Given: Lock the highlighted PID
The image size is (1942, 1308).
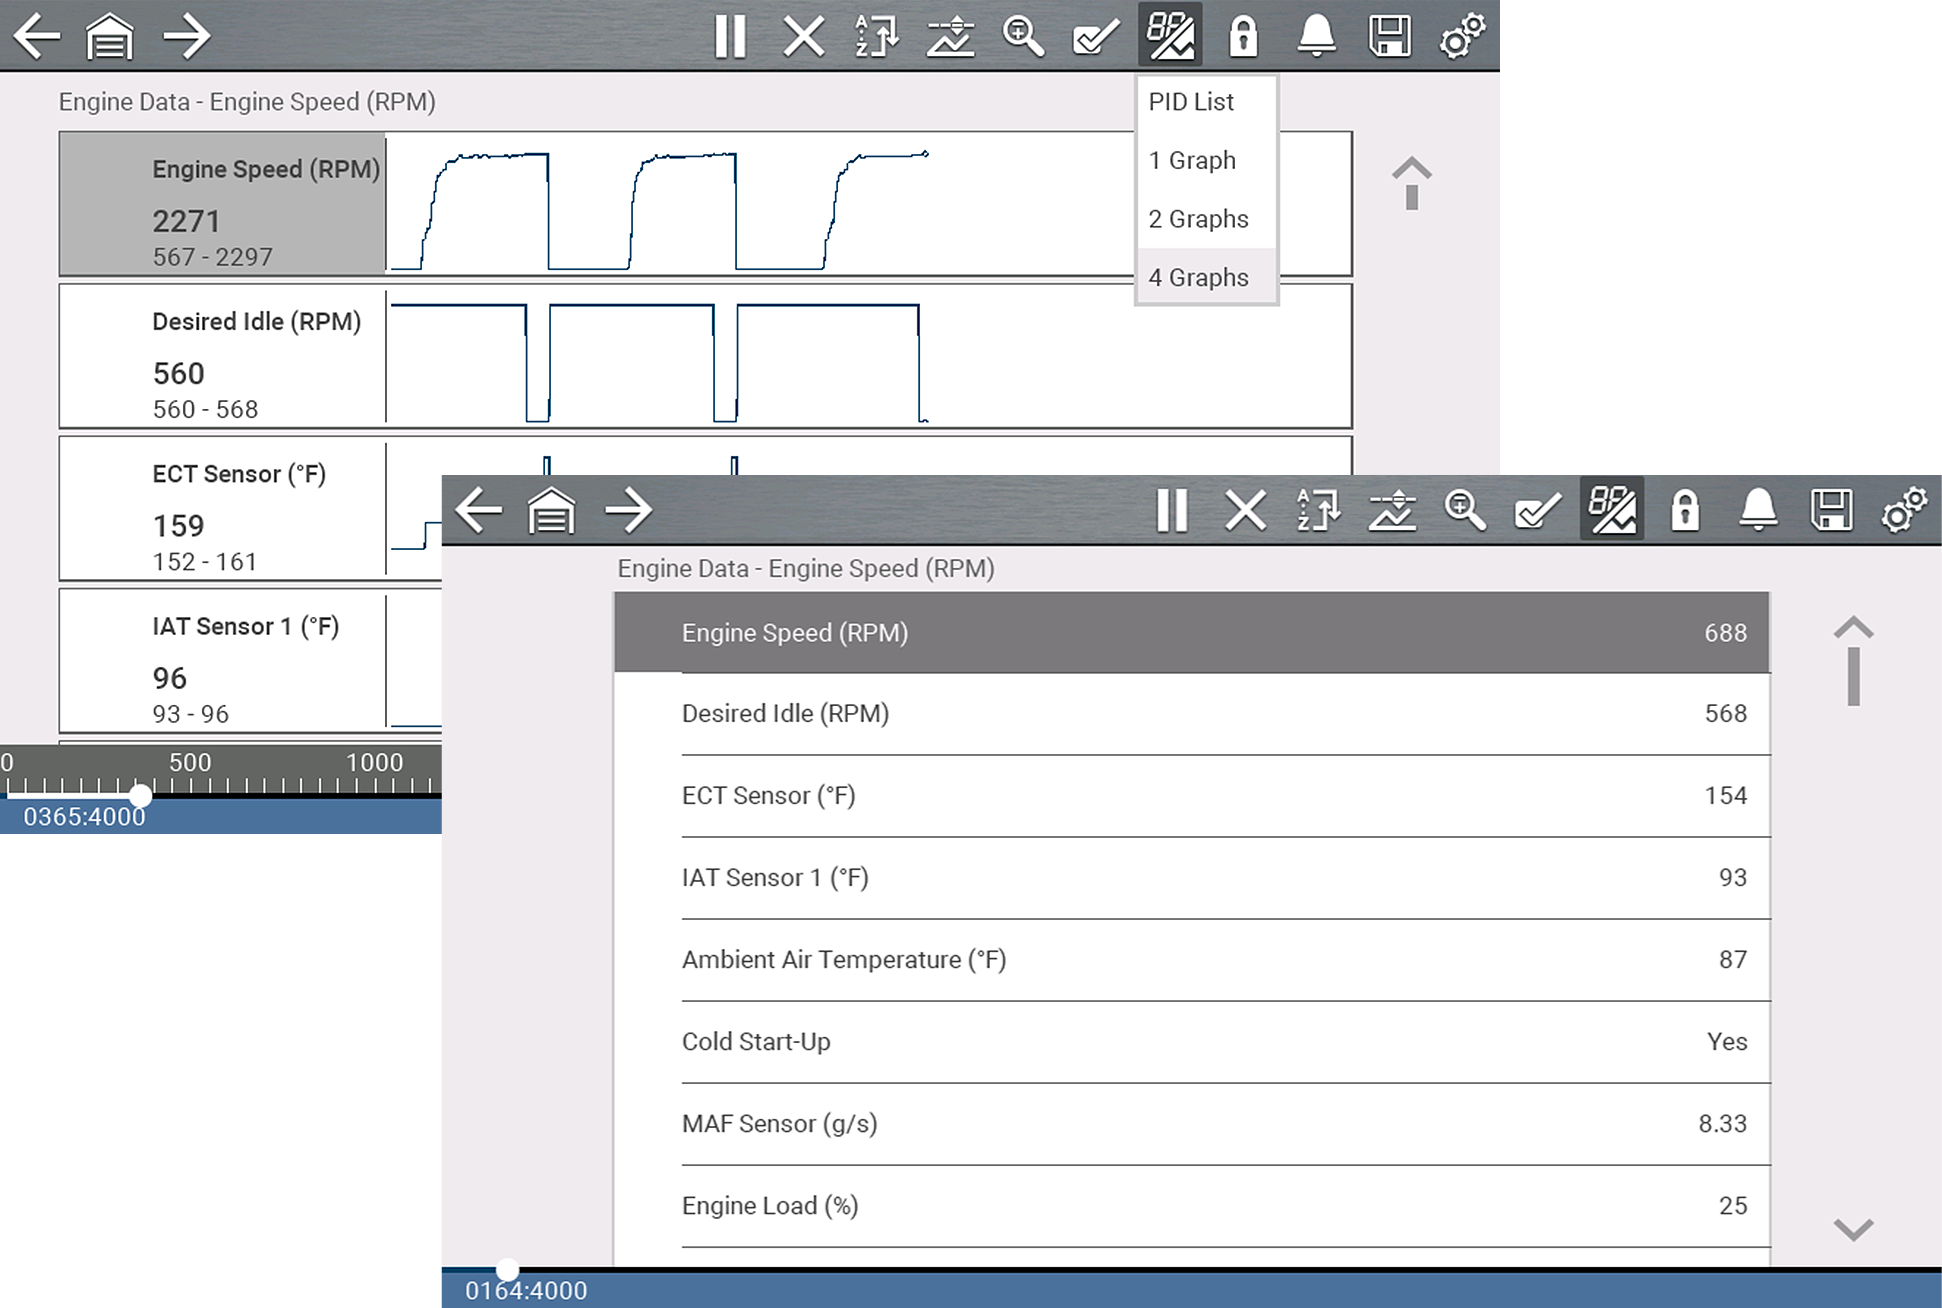Looking at the screenshot, I should click(x=1243, y=36).
